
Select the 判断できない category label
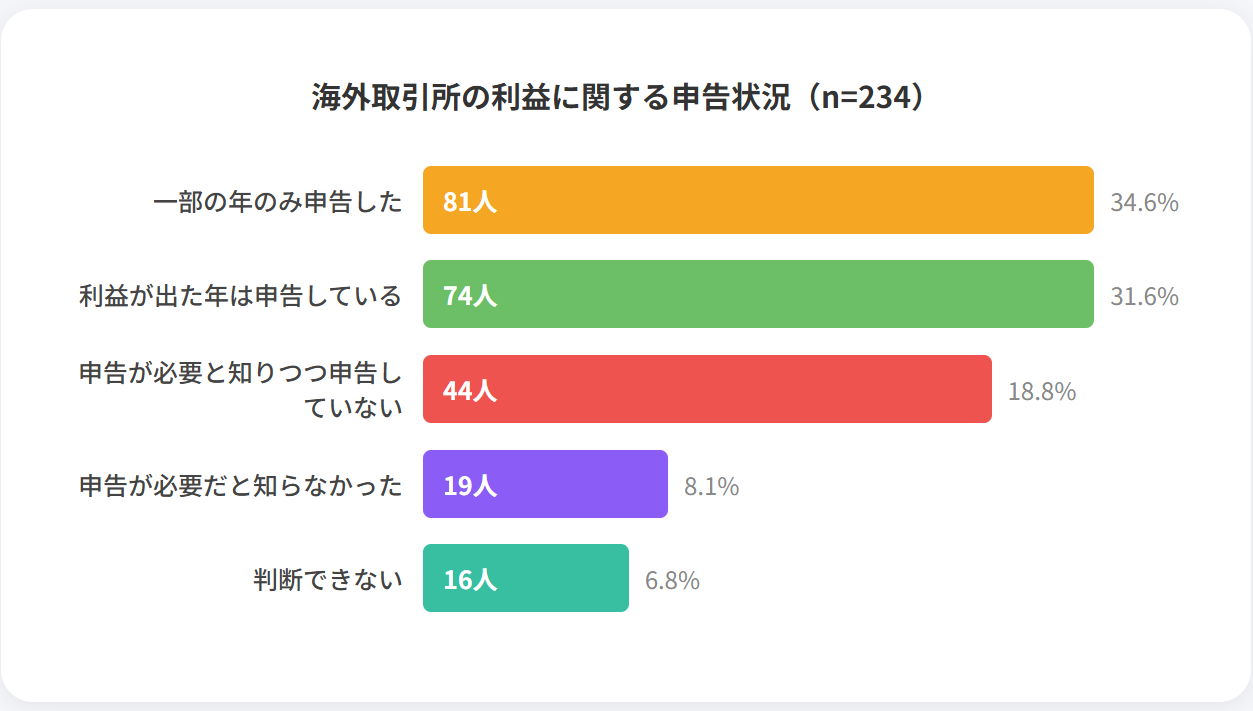coord(328,580)
